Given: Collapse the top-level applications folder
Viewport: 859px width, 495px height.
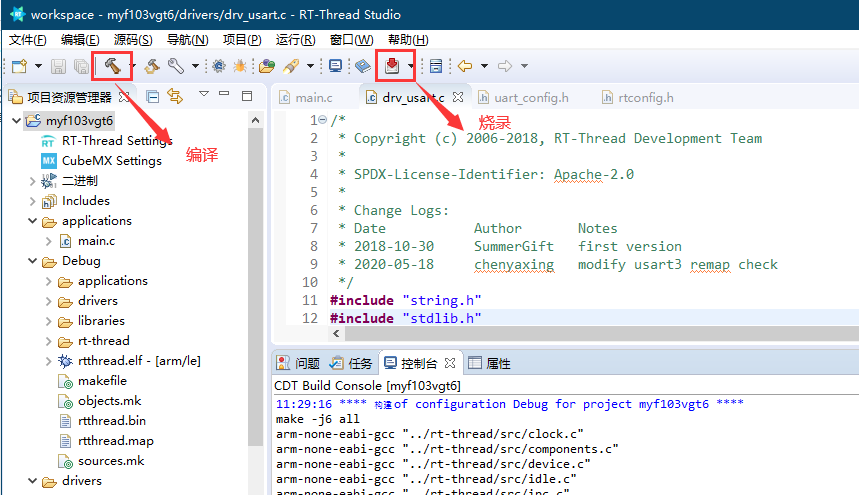Looking at the screenshot, I should (x=32, y=221).
